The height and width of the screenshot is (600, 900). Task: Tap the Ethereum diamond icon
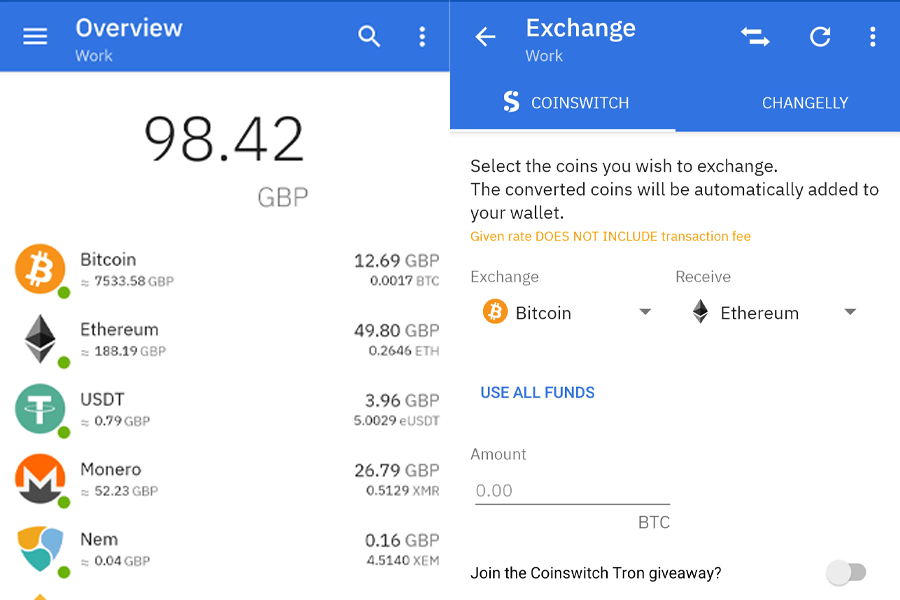point(41,339)
